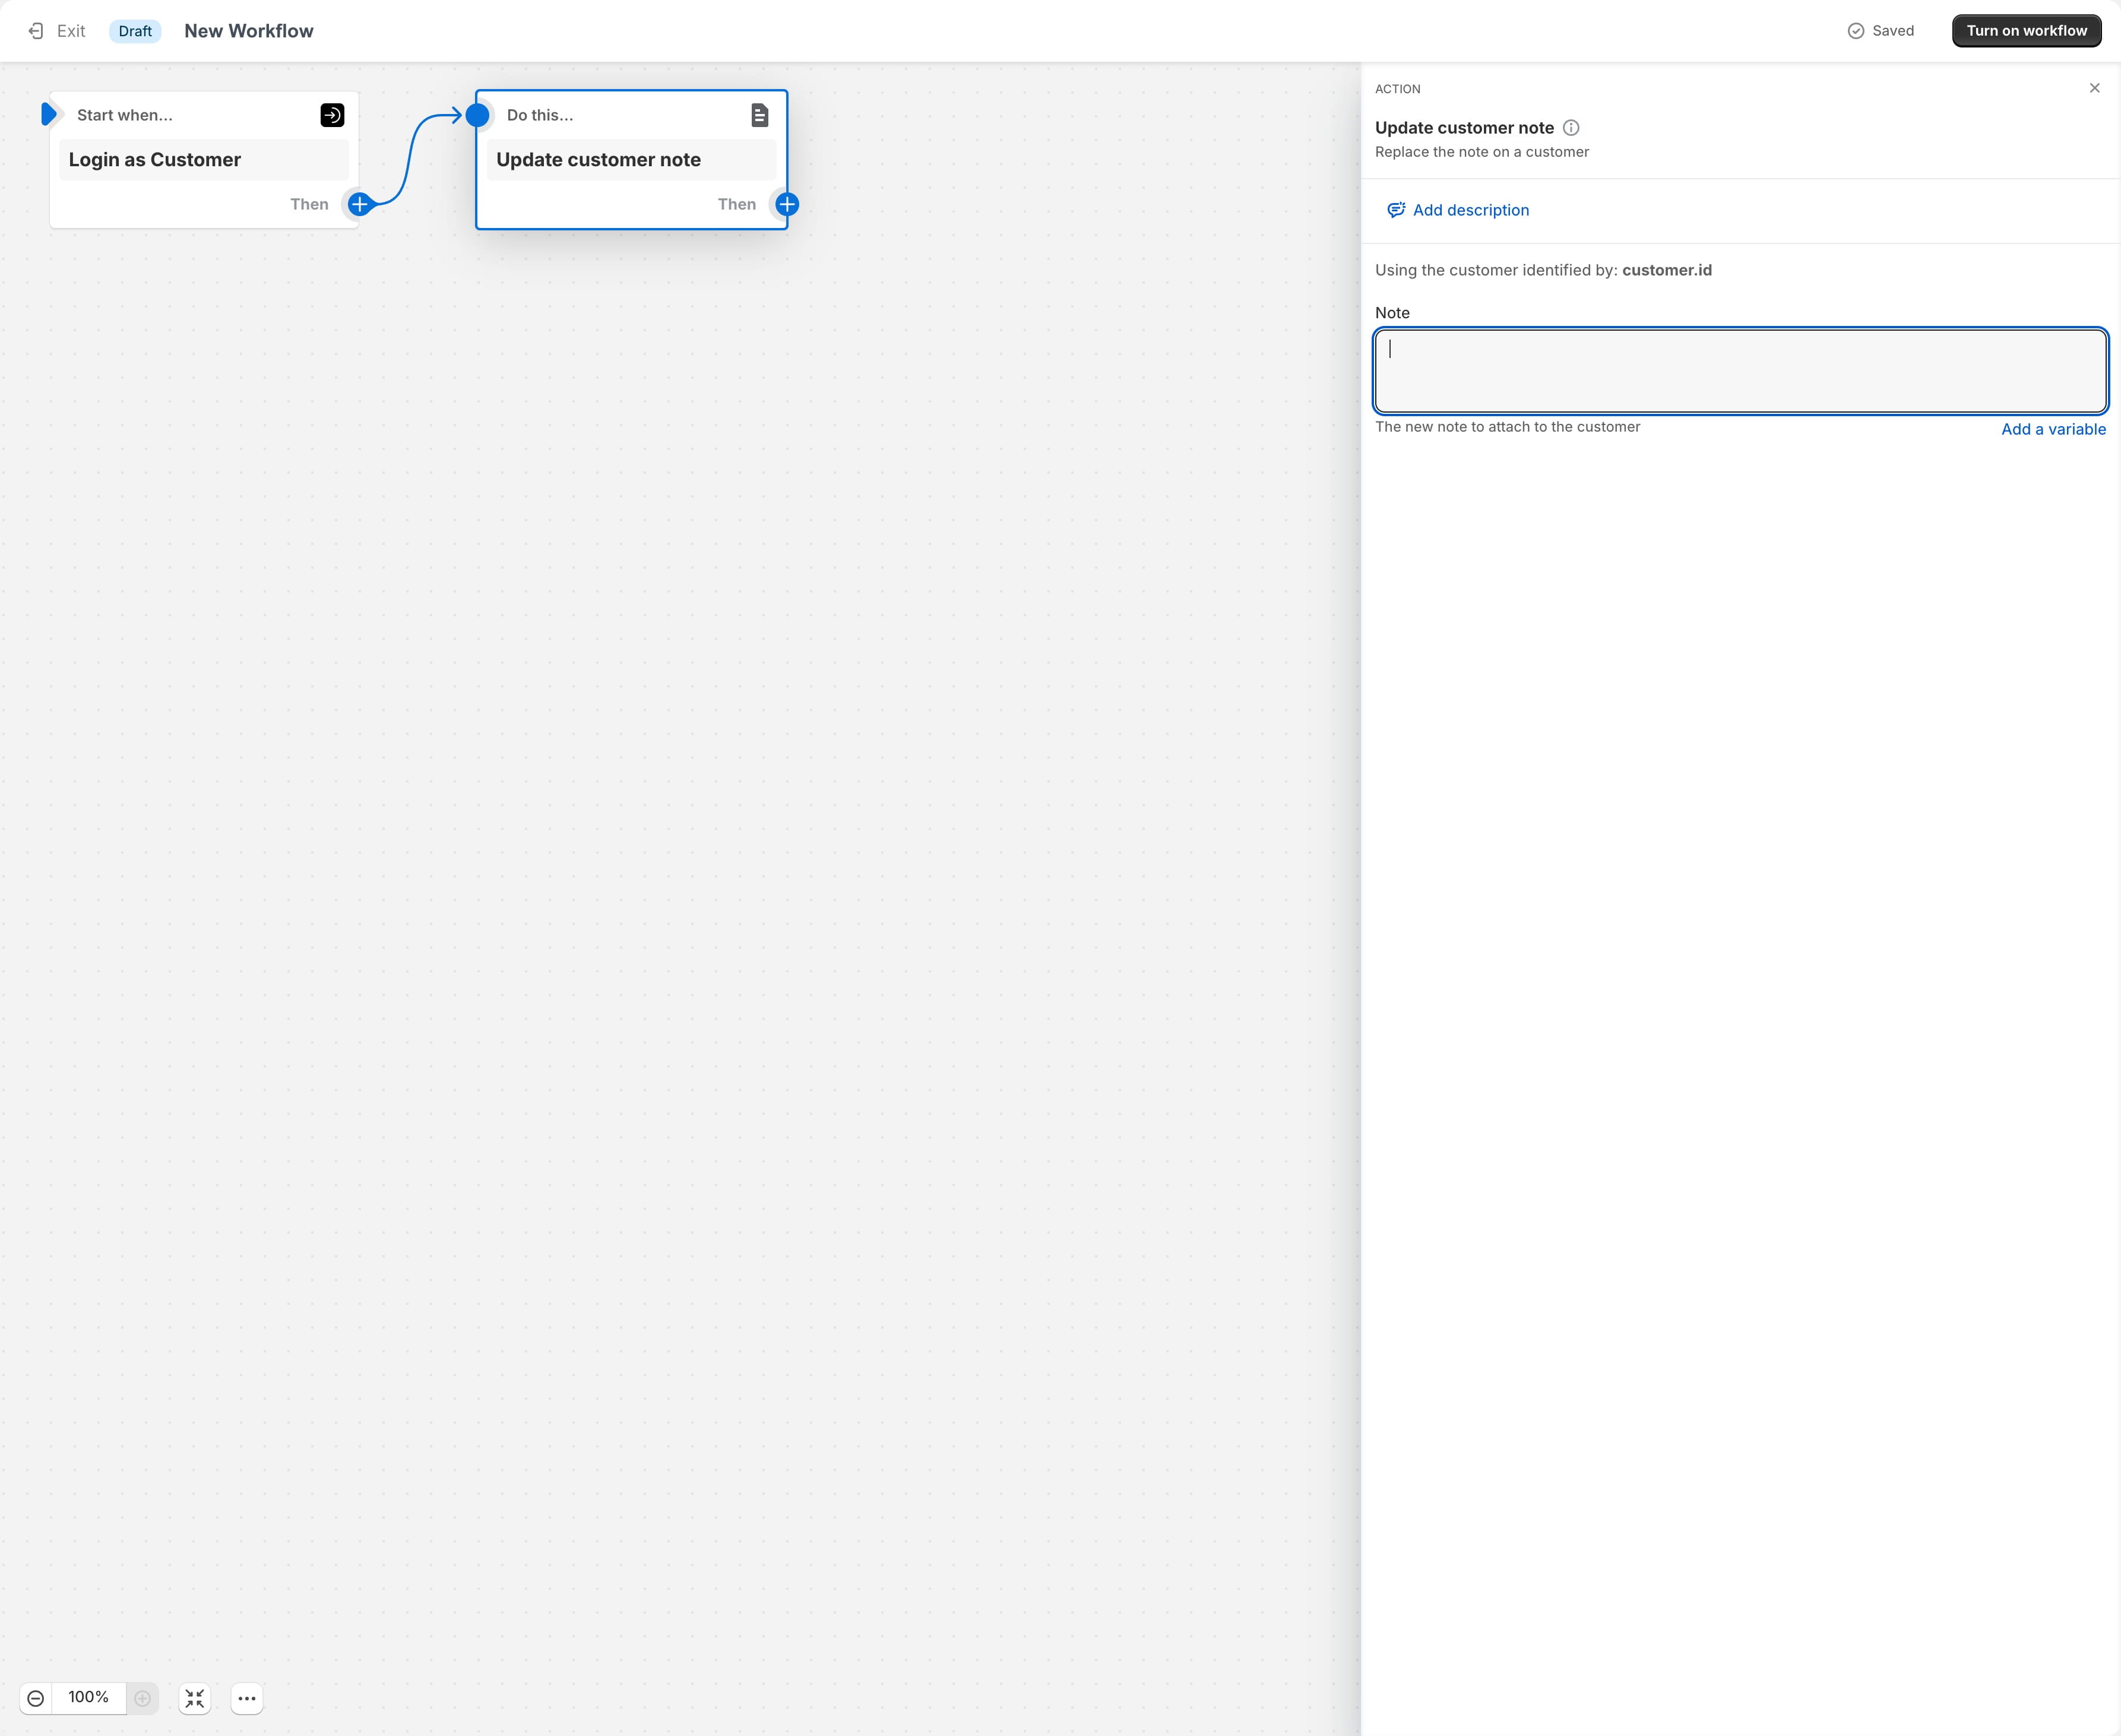Click inside the Note text field
The image size is (2121, 1736).
(1739, 370)
